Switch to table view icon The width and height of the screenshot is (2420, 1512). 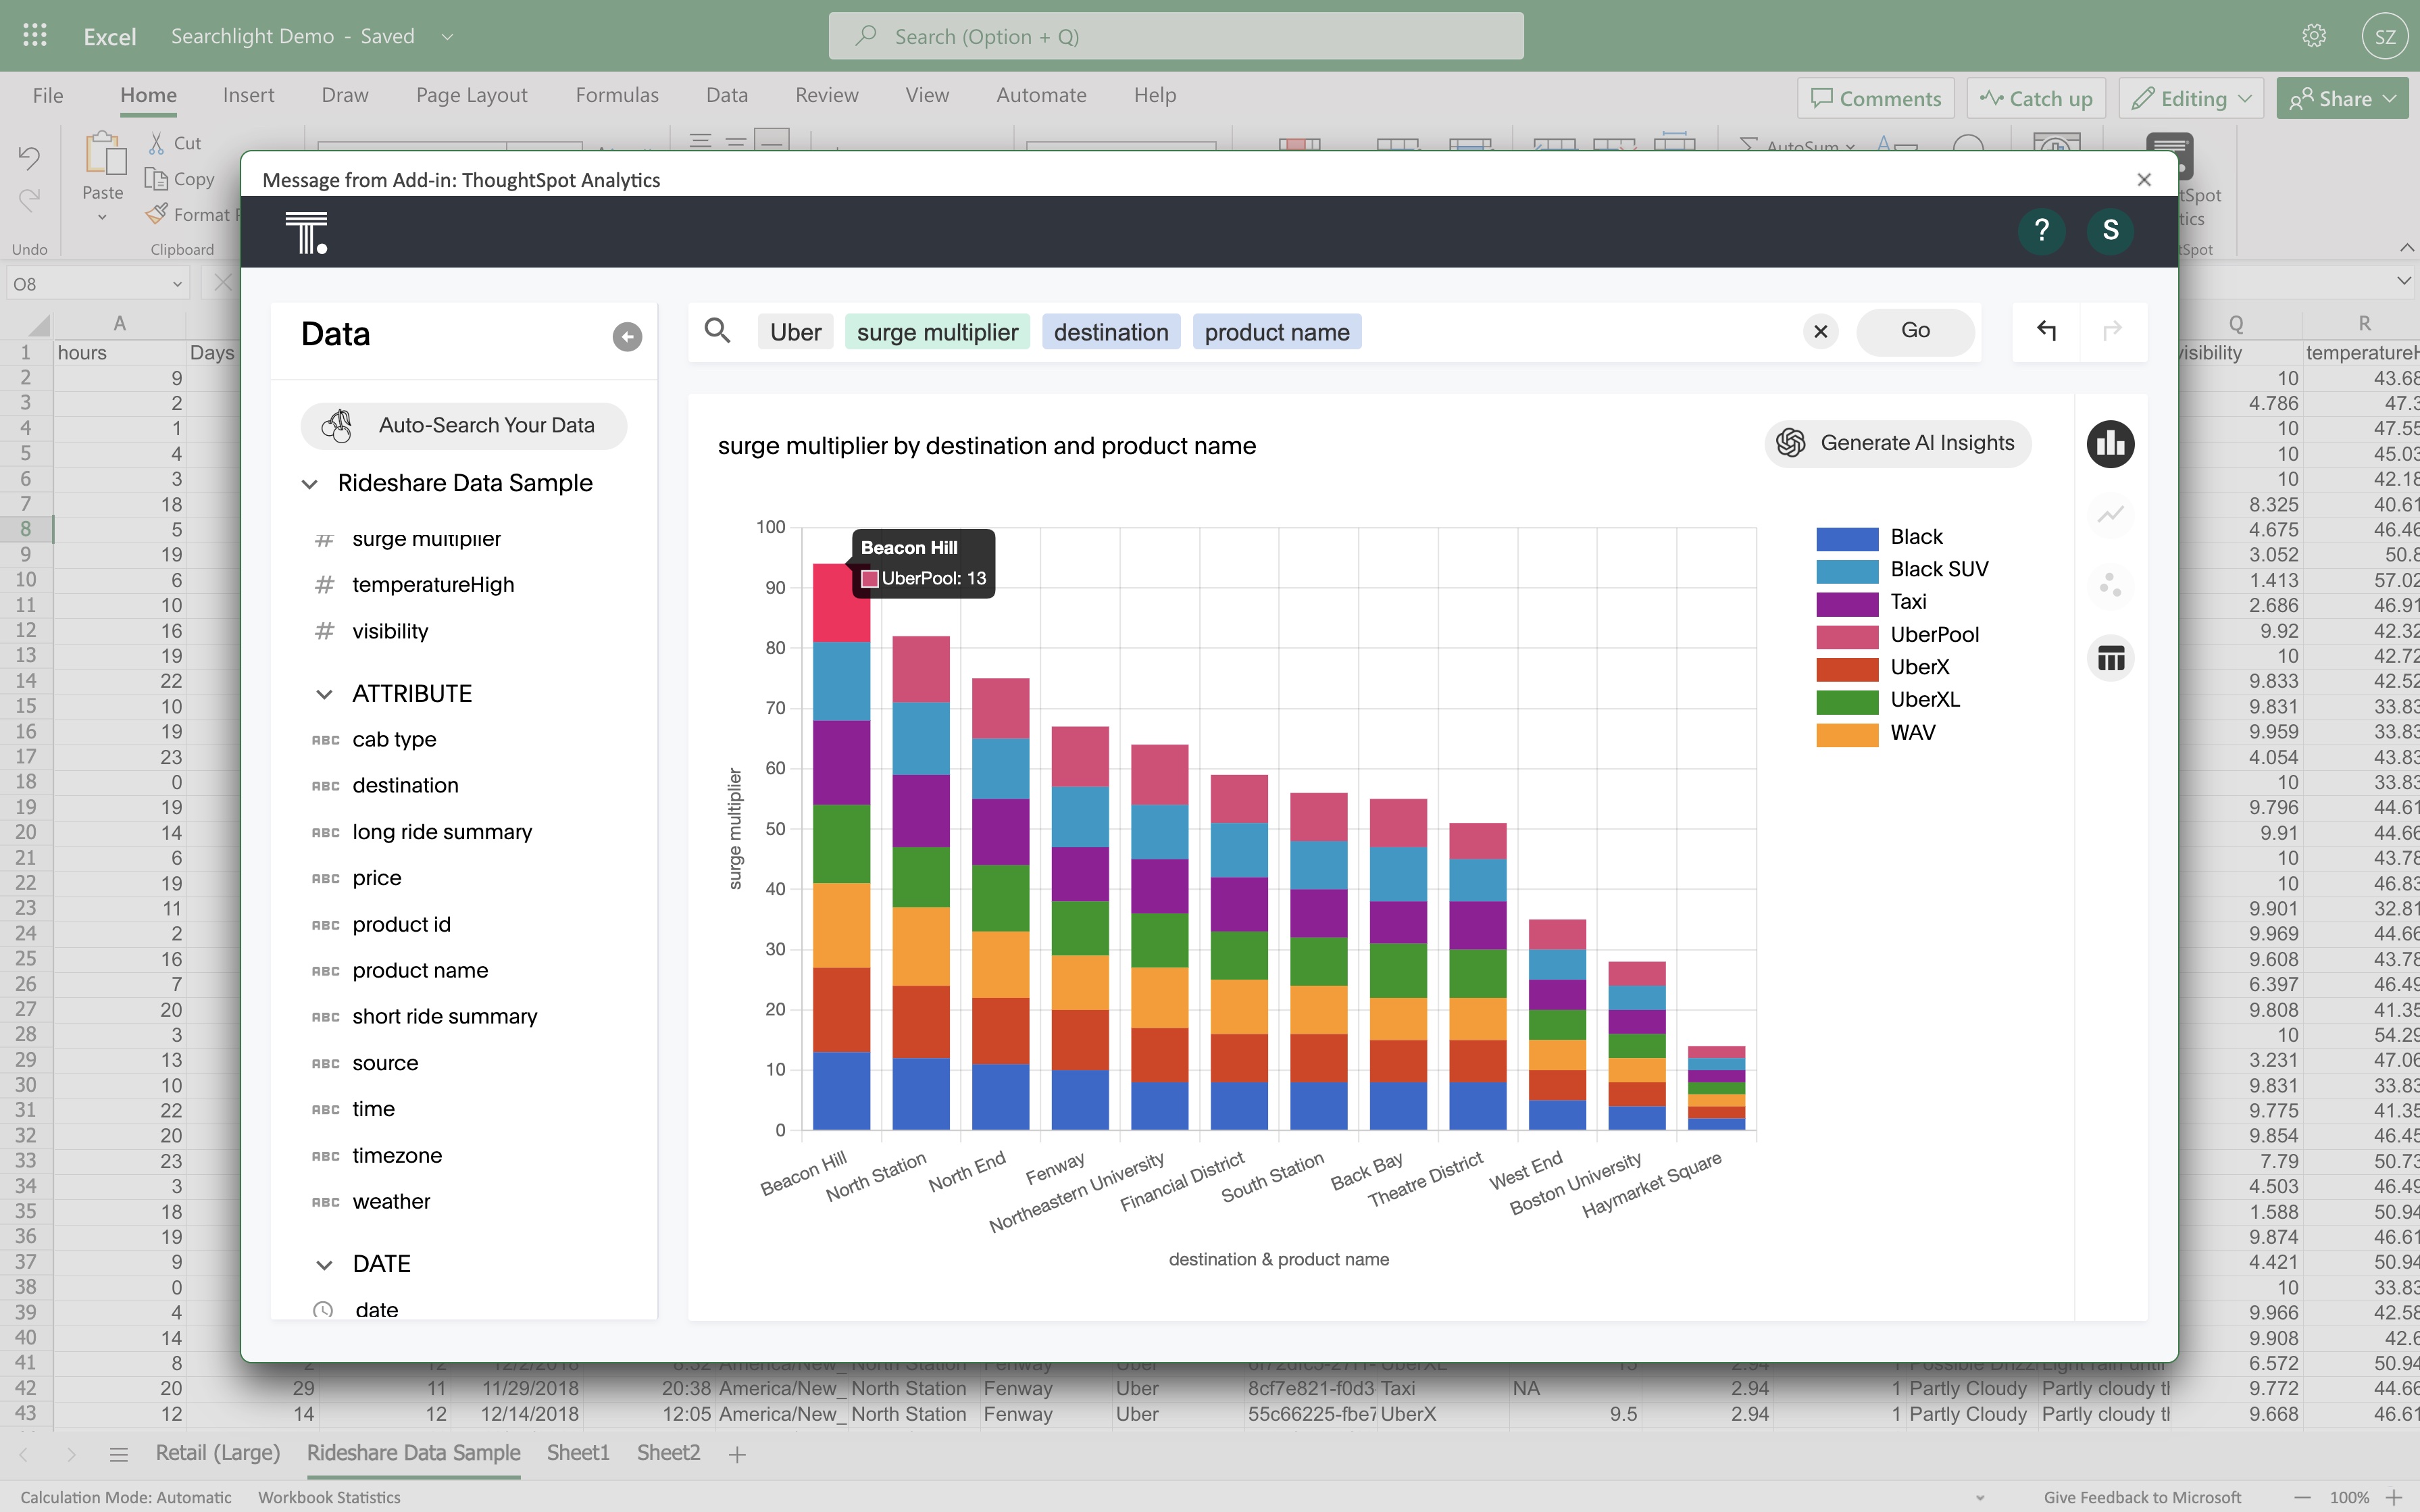pyautogui.click(x=2110, y=658)
